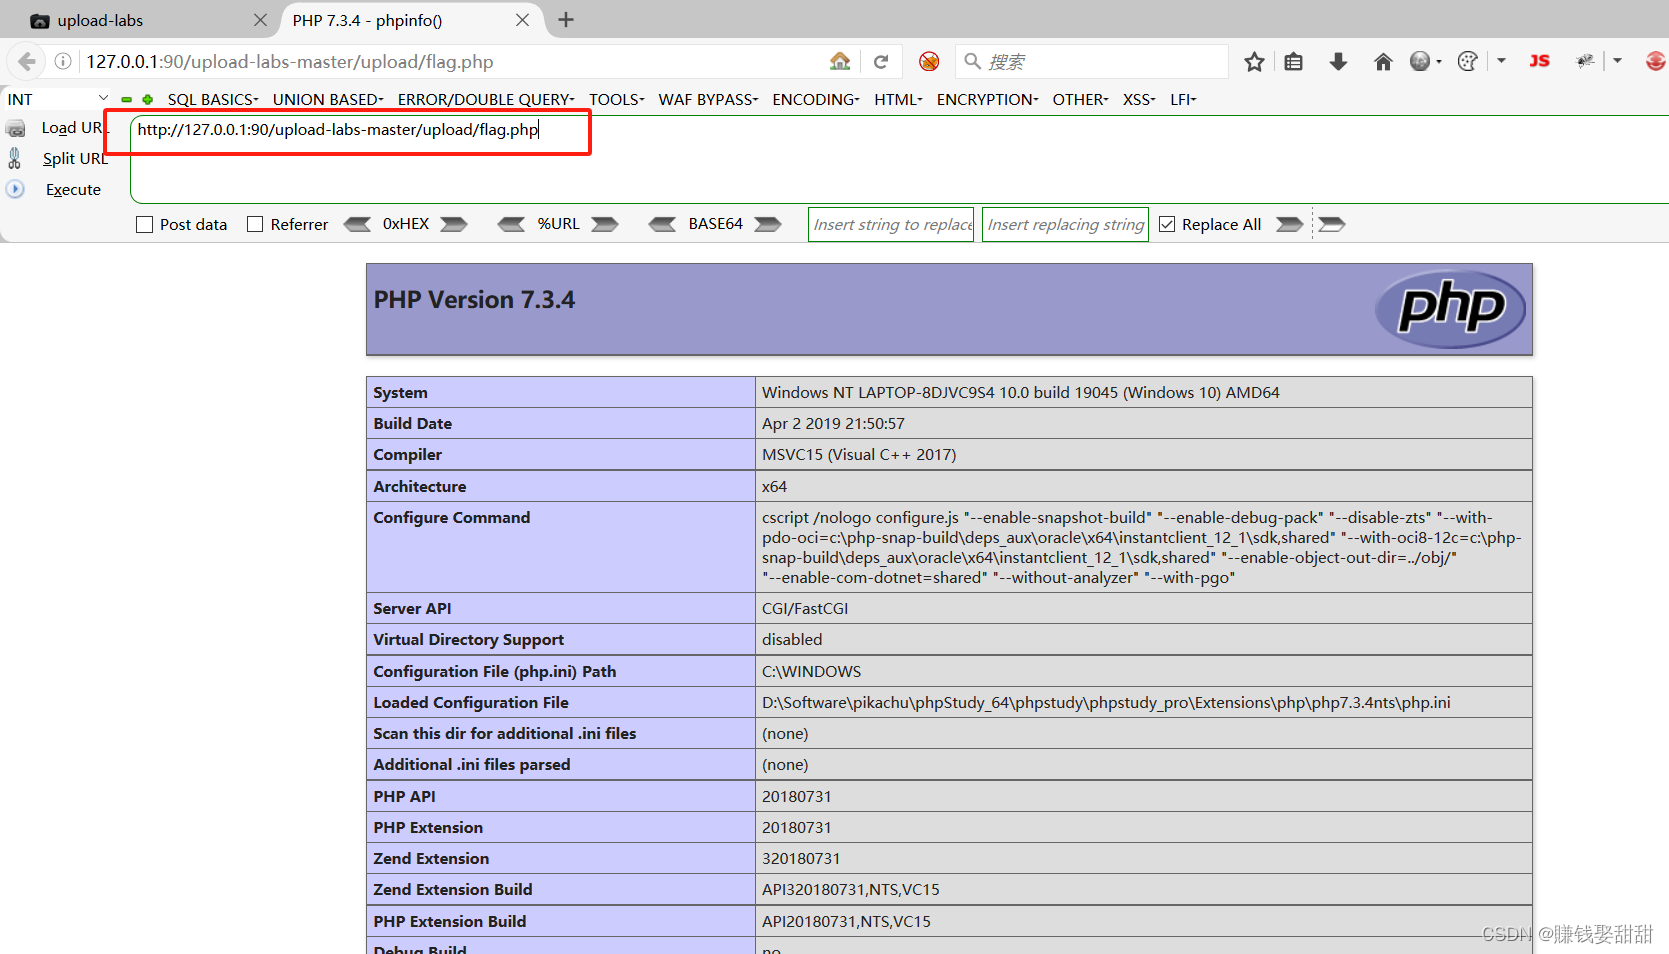
Task: Click the Load URL button label
Action: tap(74, 128)
